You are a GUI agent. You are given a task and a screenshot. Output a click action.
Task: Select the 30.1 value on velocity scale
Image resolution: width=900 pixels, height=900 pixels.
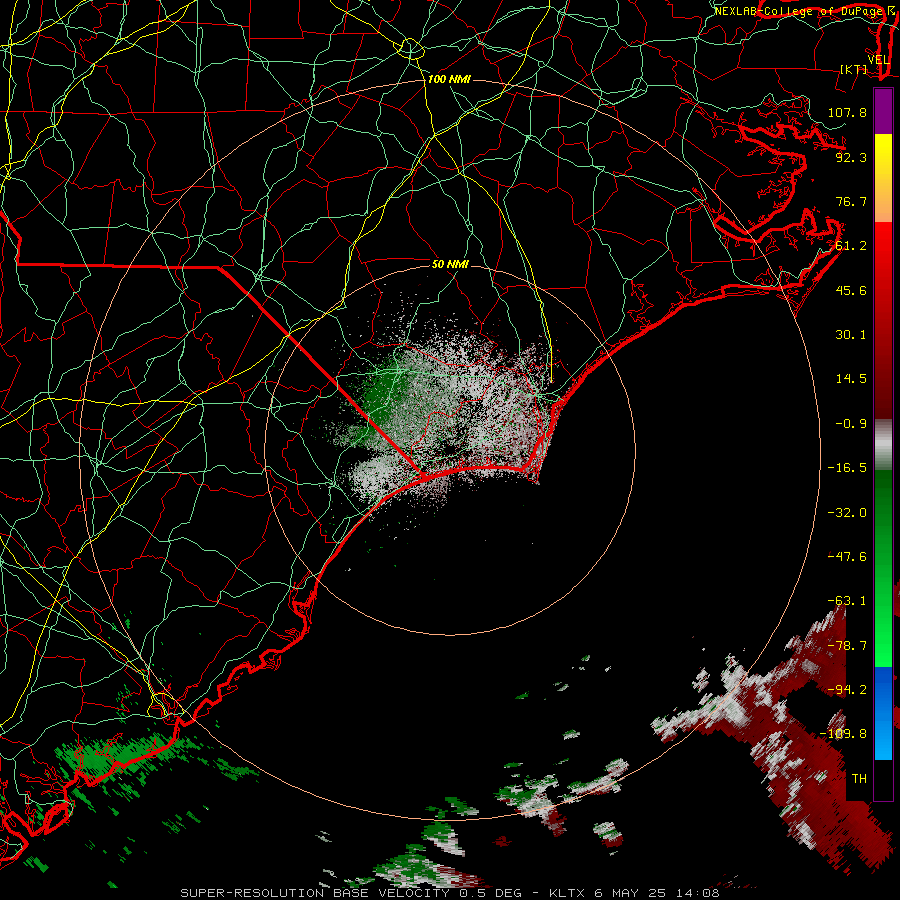coord(851,335)
